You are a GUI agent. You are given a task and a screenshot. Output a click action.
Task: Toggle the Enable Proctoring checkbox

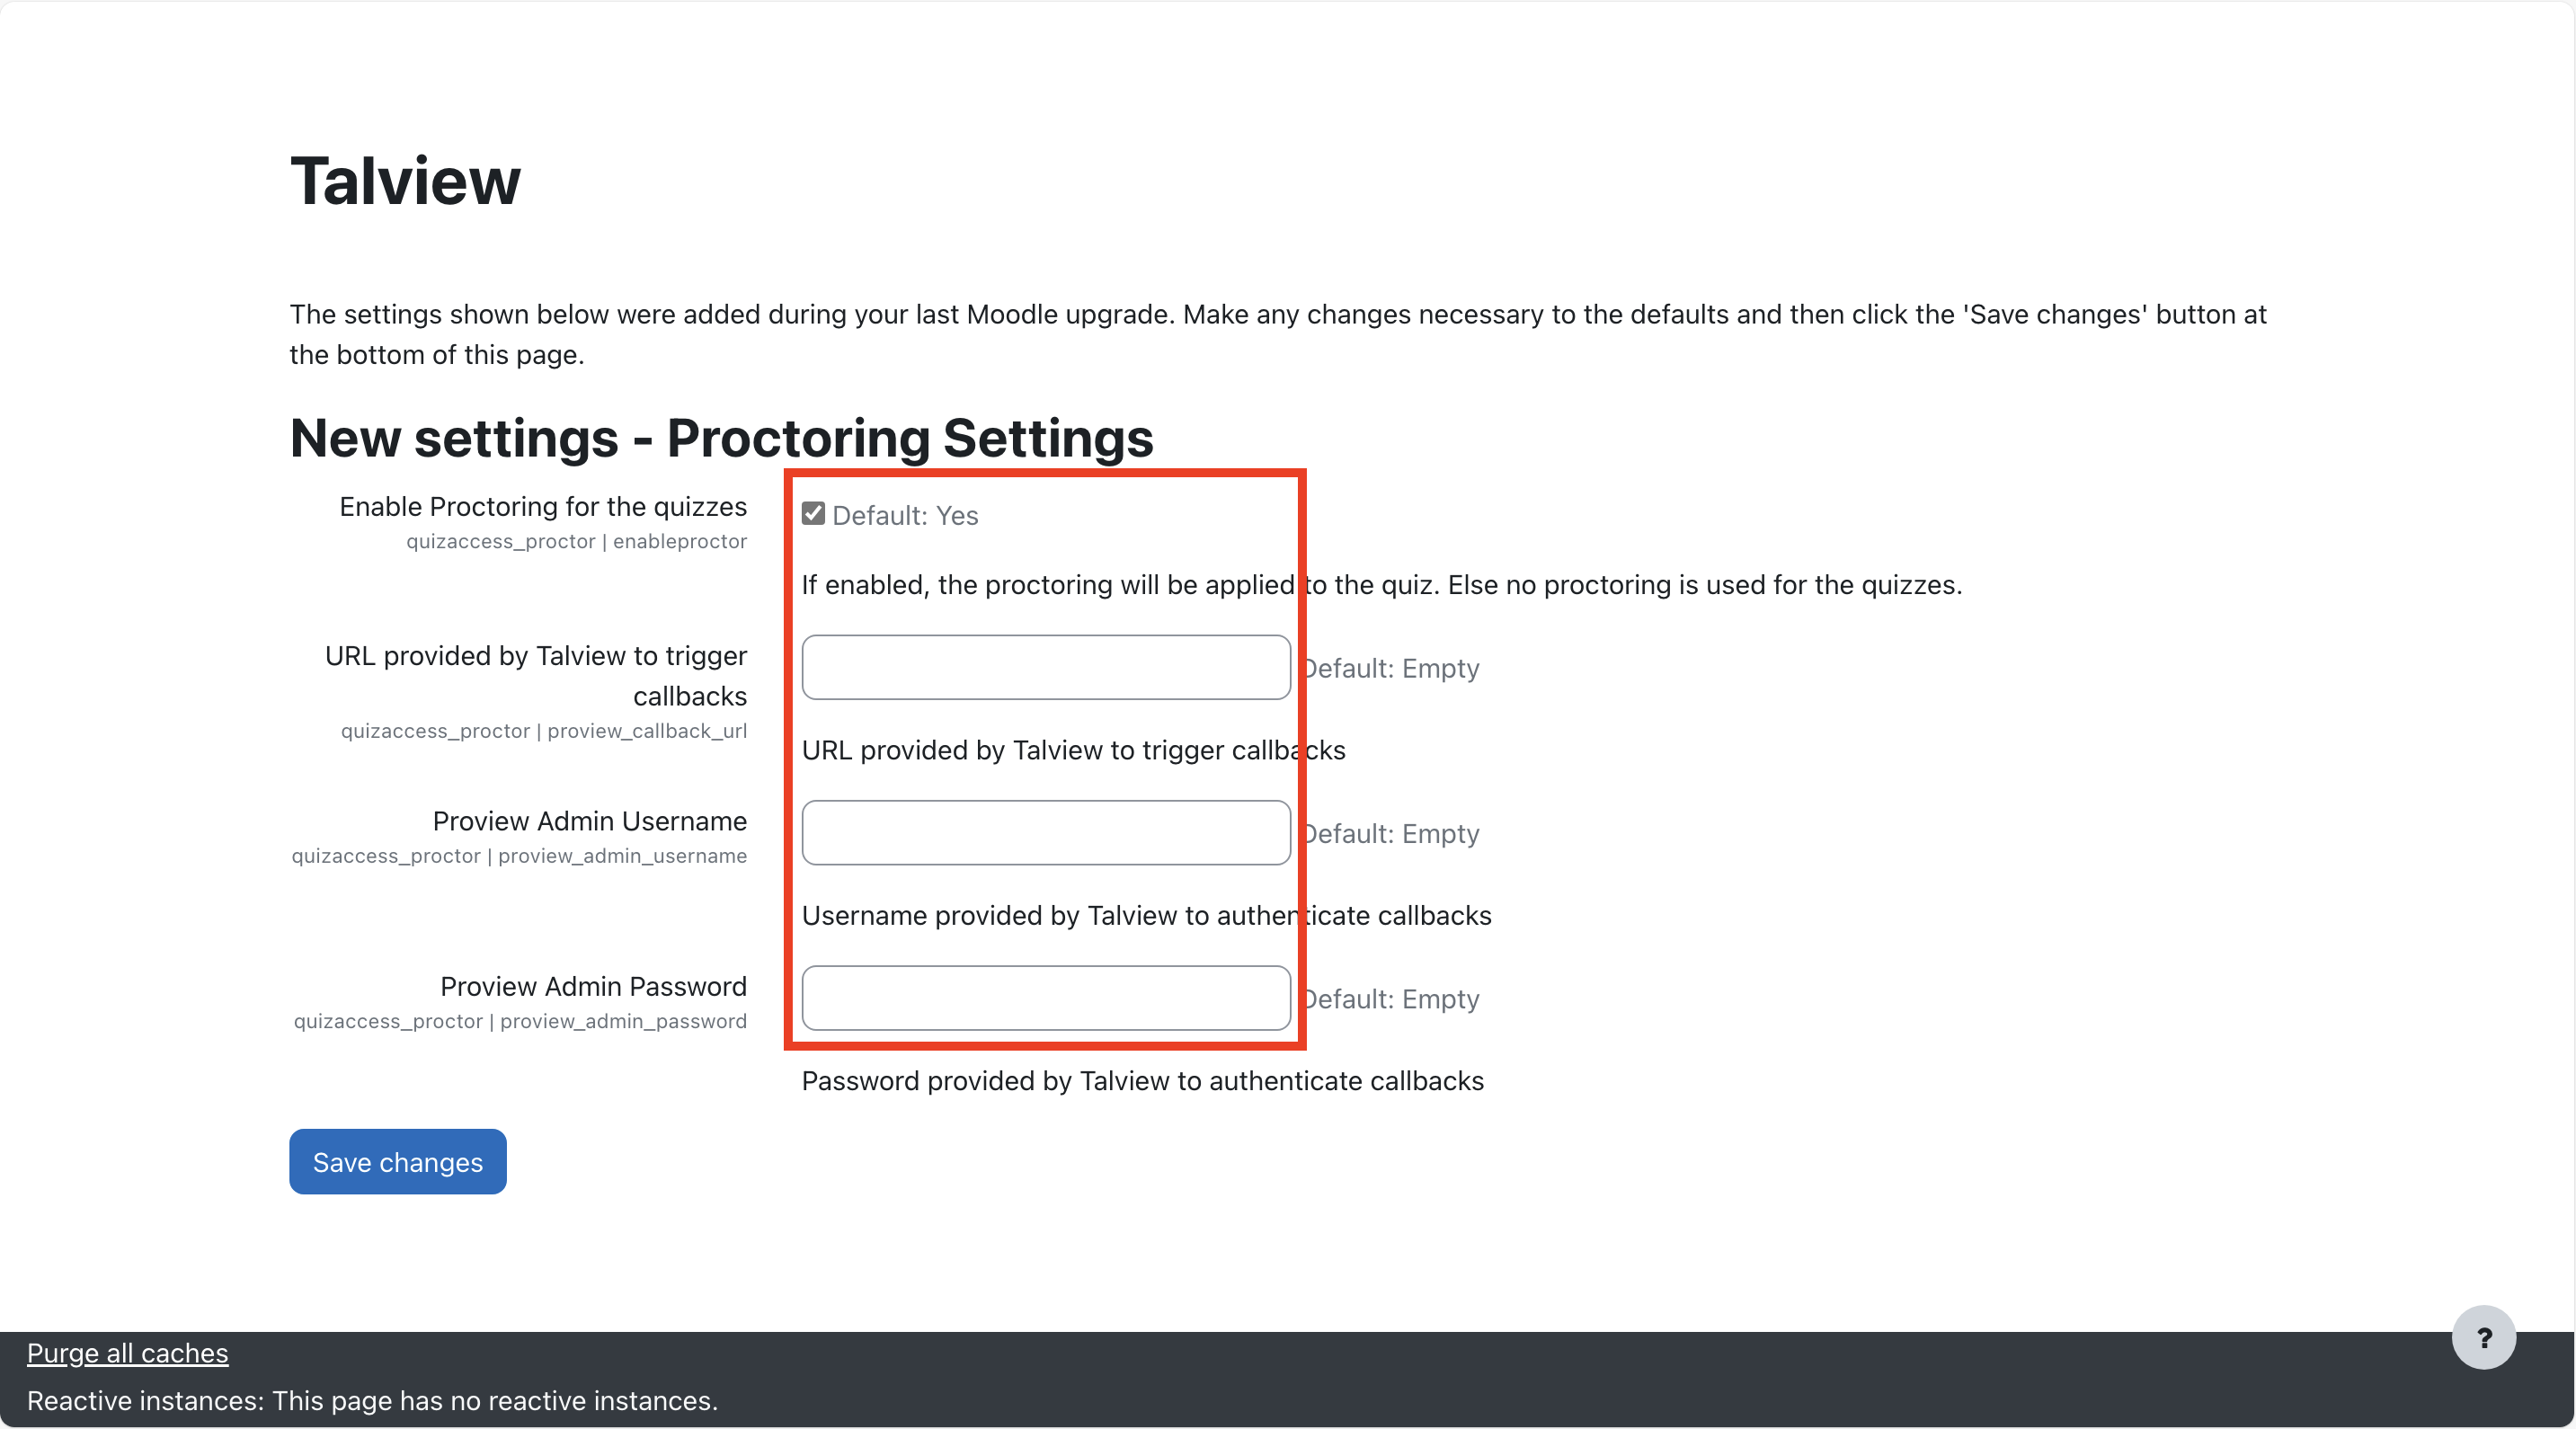click(x=813, y=514)
